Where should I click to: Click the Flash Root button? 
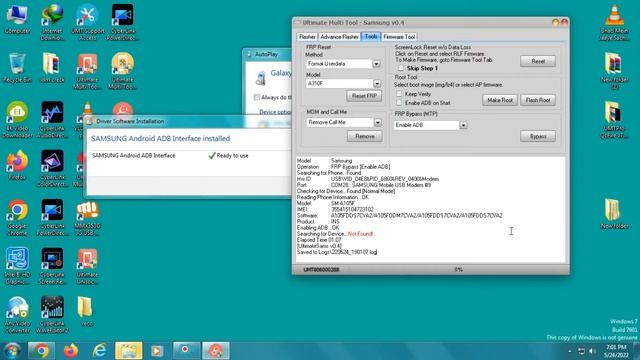(538, 100)
